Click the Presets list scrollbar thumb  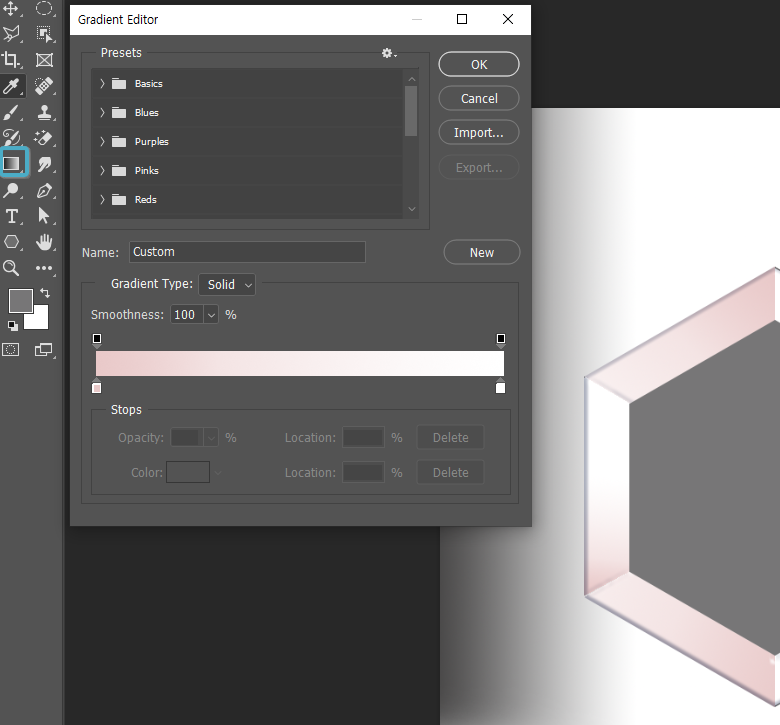coord(411,111)
